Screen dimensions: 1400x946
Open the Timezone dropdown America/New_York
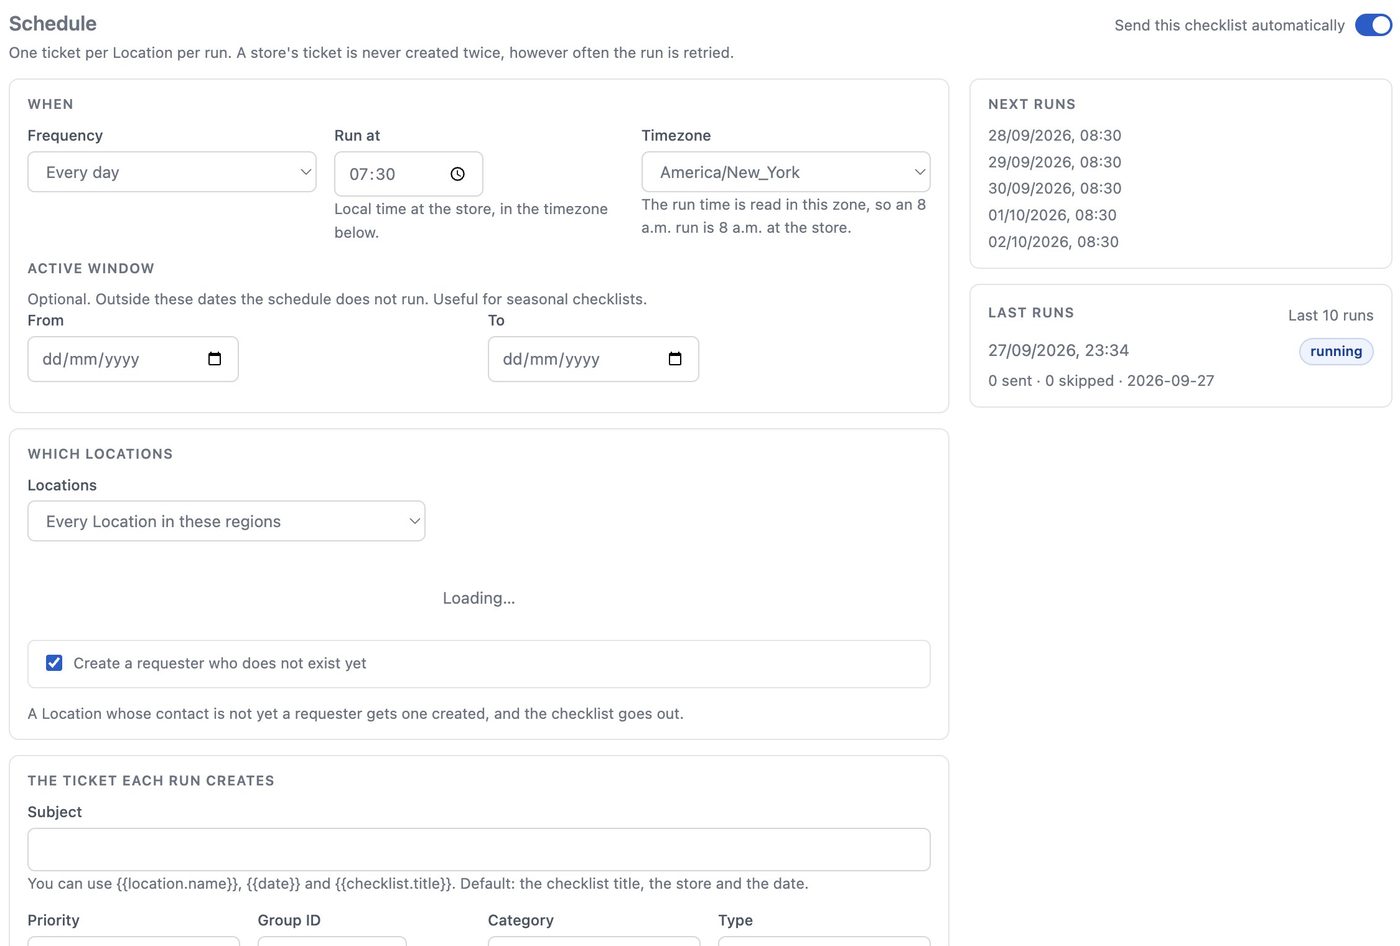pos(786,172)
